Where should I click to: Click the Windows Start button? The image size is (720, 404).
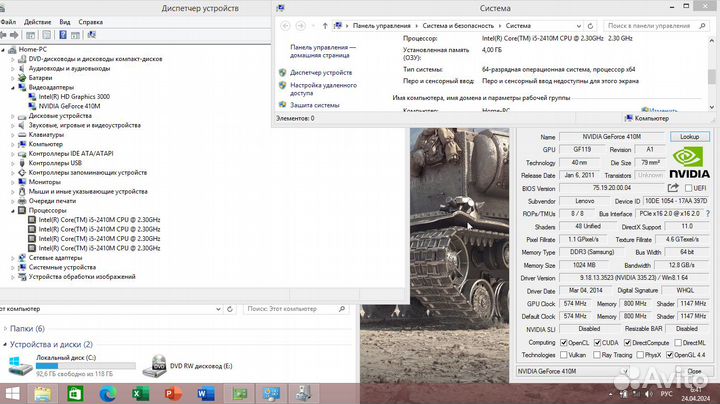tap(12, 394)
